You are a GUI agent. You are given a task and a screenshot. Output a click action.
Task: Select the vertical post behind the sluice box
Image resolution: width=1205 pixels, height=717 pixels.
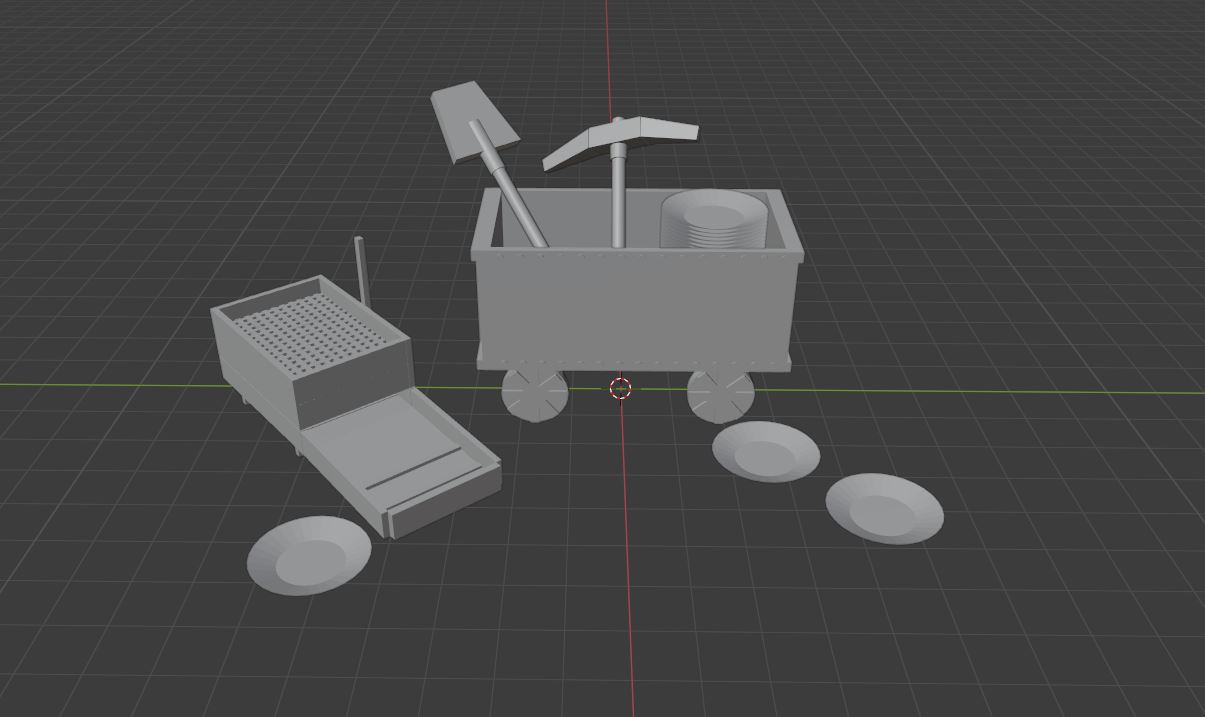tap(363, 272)
